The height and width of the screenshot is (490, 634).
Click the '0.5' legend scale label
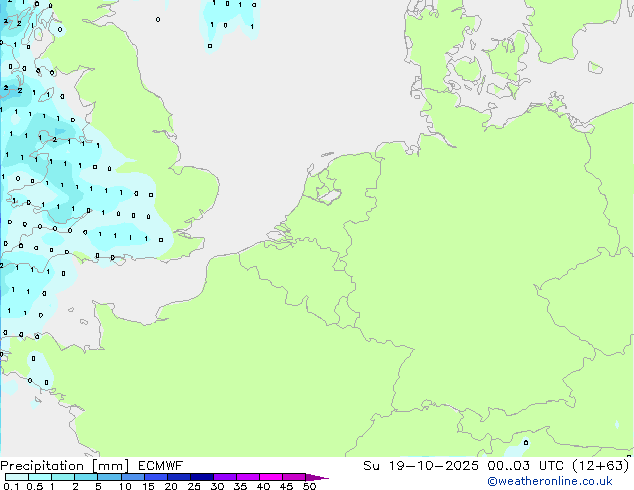(34, 486)
